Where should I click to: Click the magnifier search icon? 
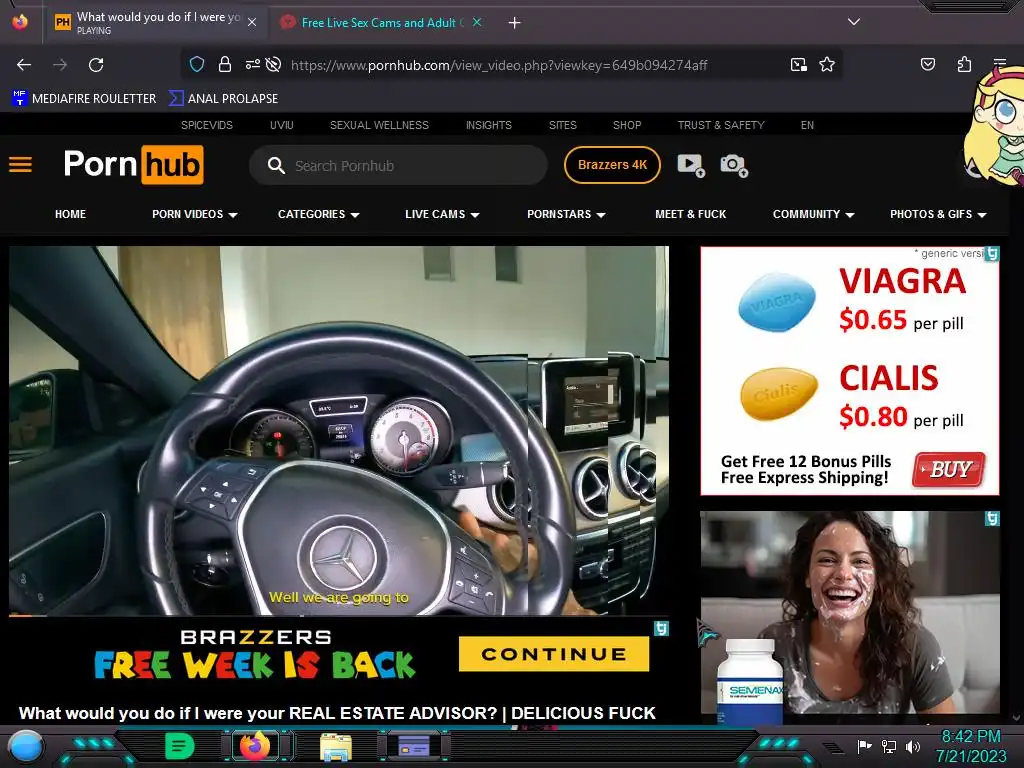click(276, 166)
